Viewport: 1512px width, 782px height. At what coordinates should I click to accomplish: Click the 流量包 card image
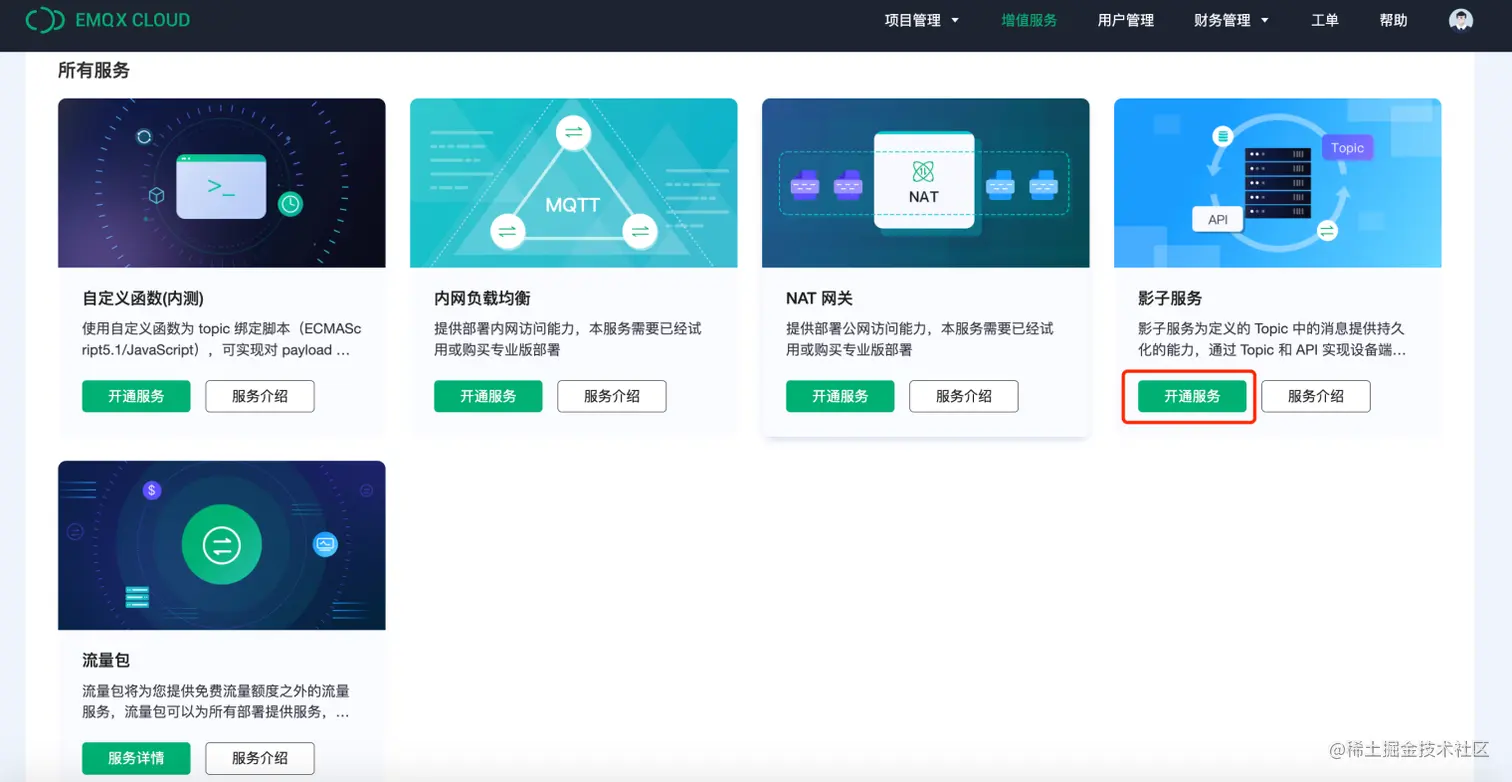222,545
